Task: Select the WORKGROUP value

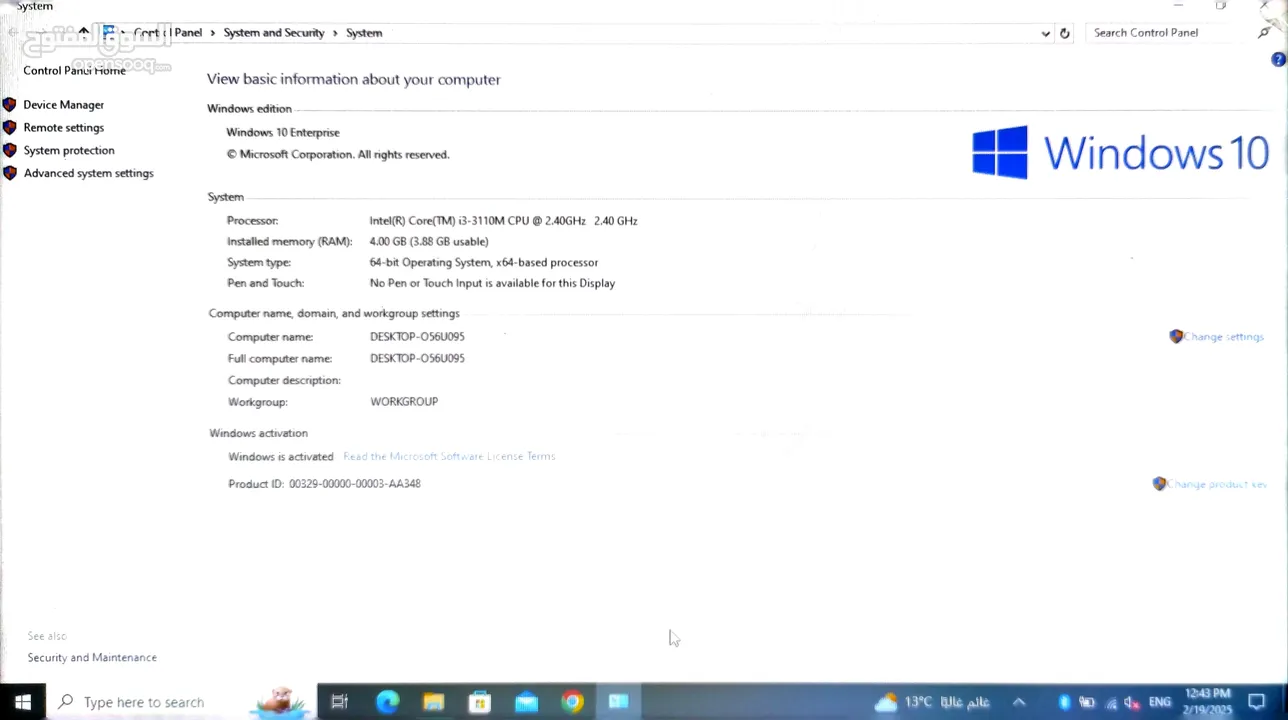Action: tap(404, 402)
